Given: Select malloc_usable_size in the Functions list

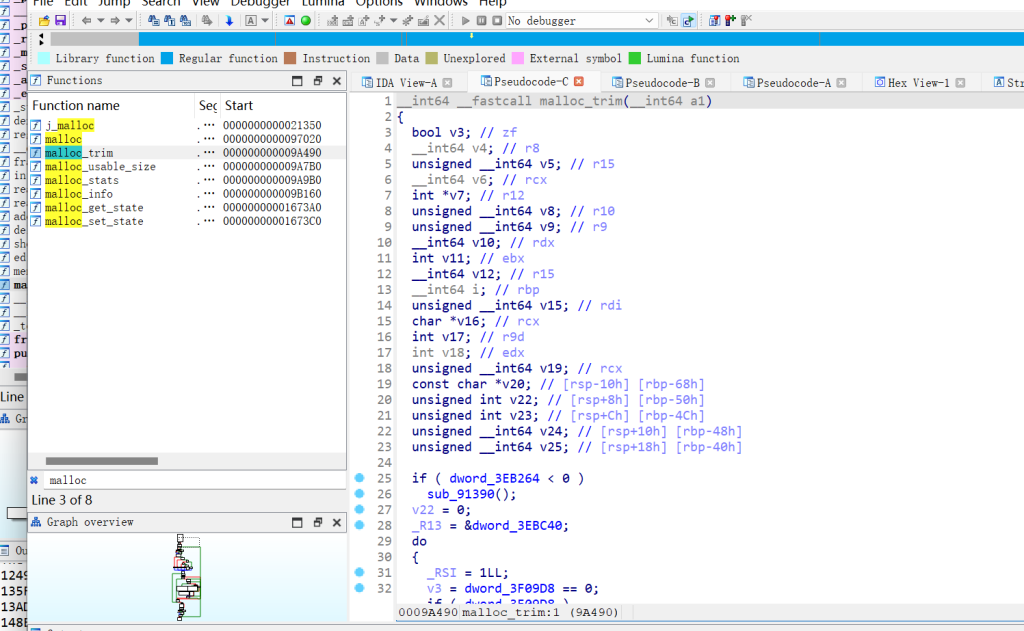Looking at the screenshot, I should coord(100,166).
